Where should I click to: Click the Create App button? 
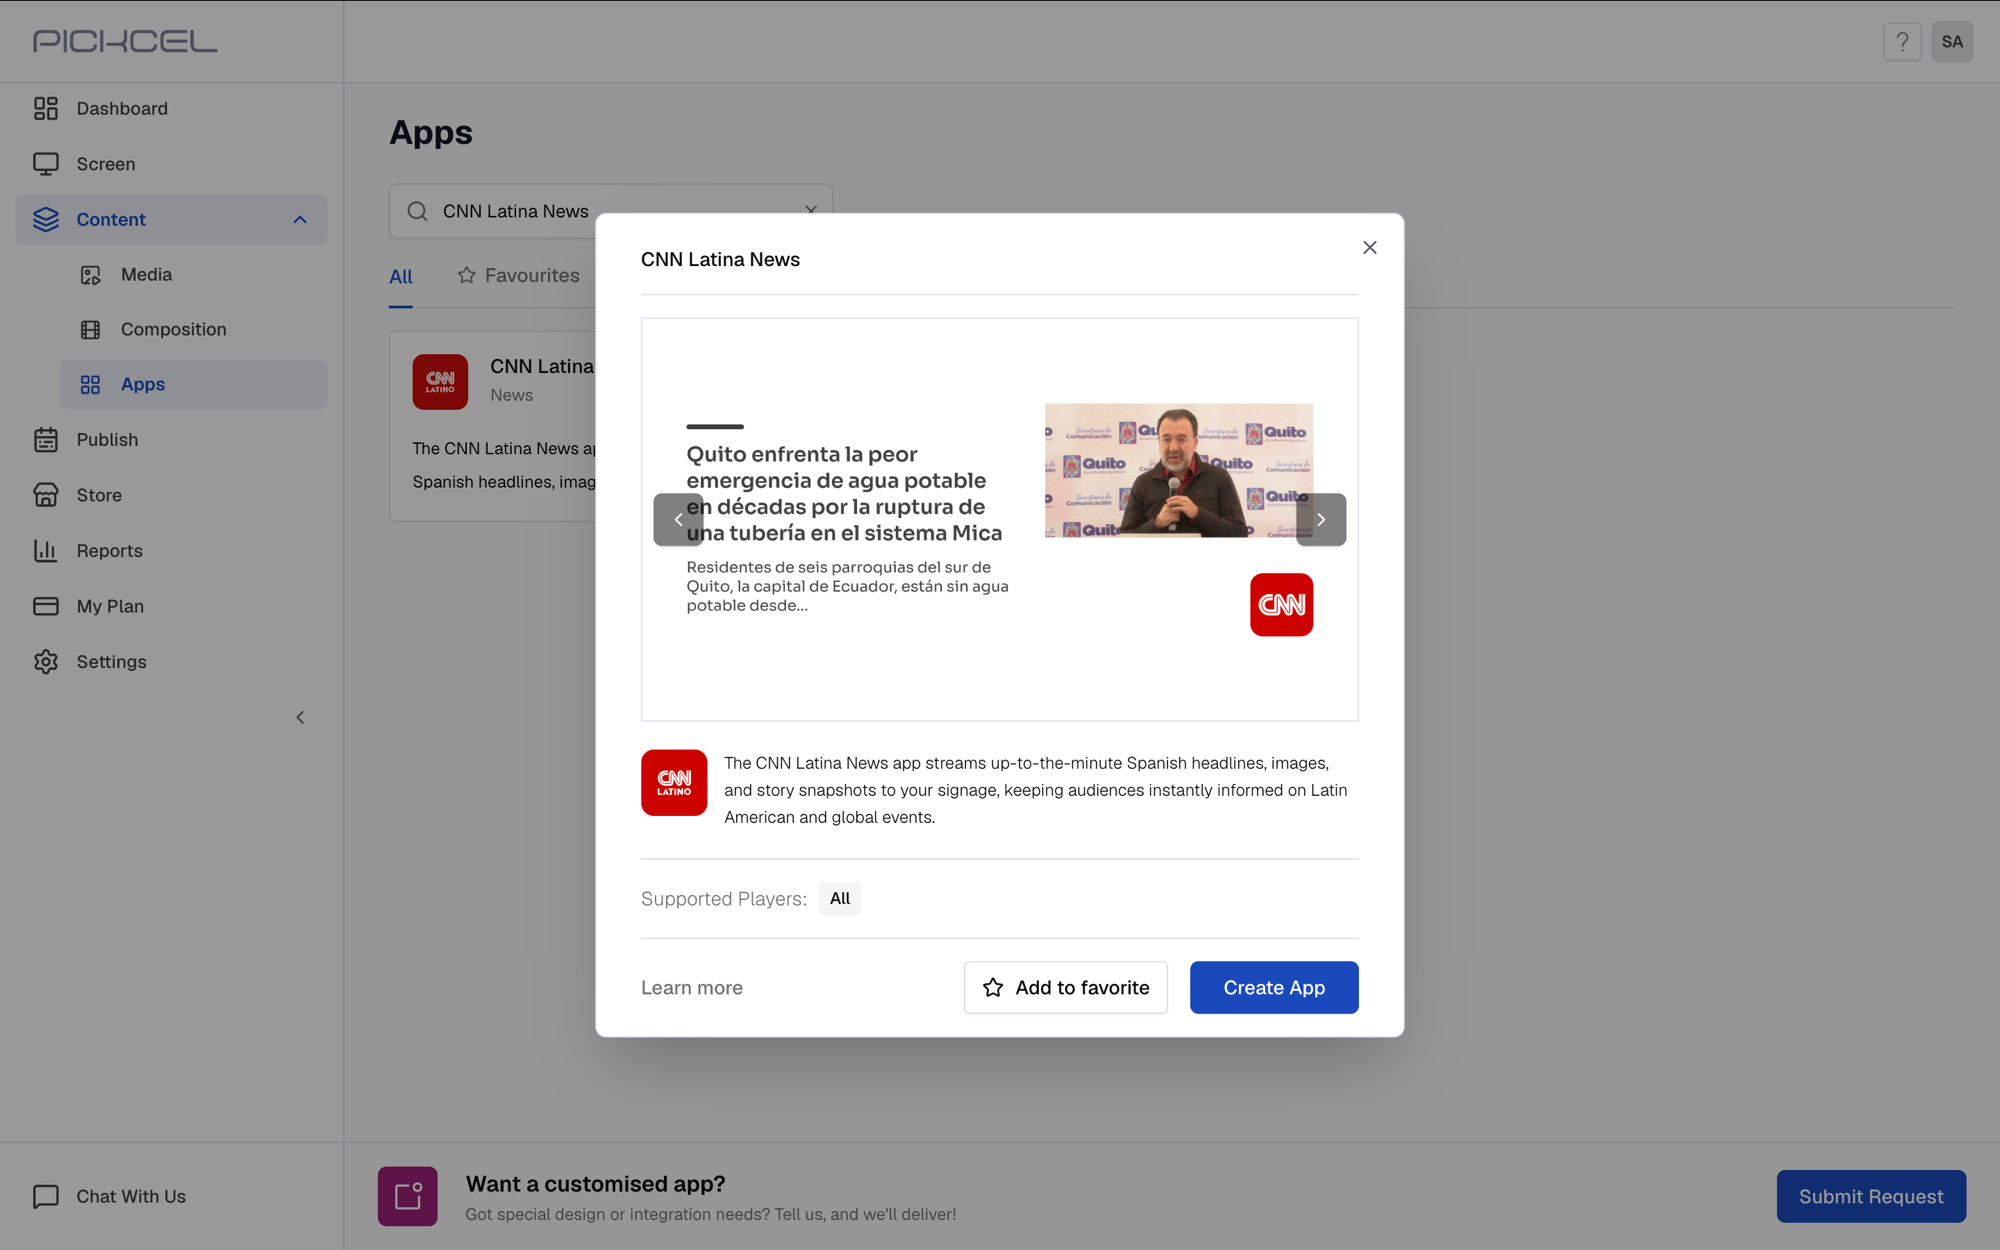pyautogui.click(x=1274, y=987)
